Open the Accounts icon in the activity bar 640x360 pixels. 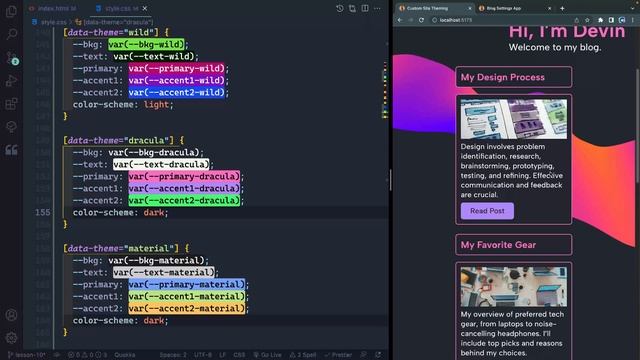[x=11, y=315]
